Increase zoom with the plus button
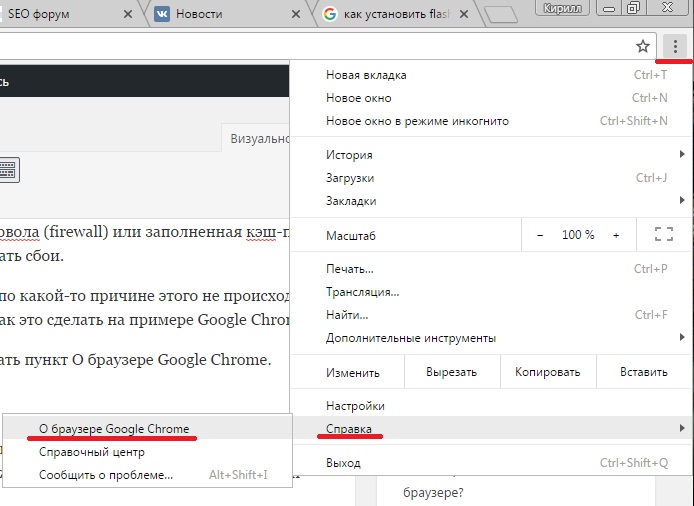 point(616,235)
